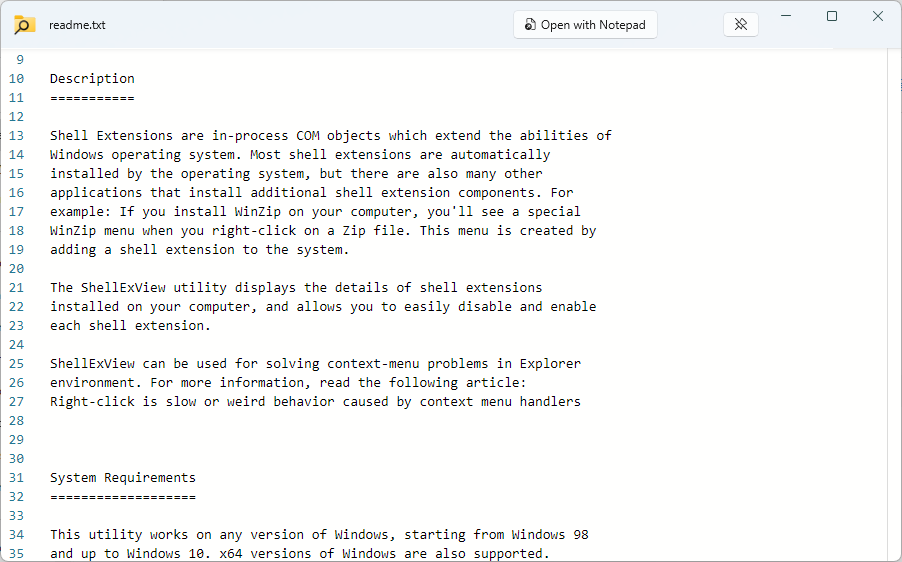
Task: Maximize the Peek preview window
Action: [x=832, y=16]
